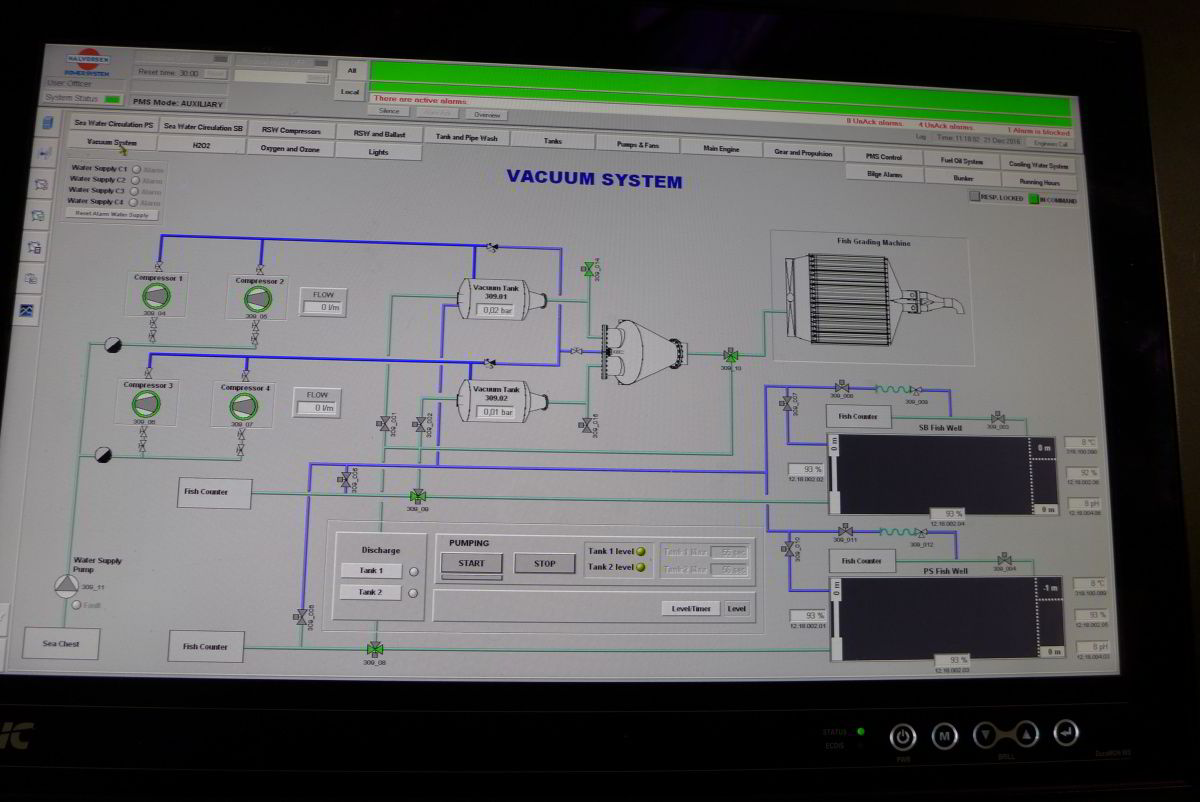
Task: Click valve 309_008 above SB Fish Well
Action: point(842,386)
